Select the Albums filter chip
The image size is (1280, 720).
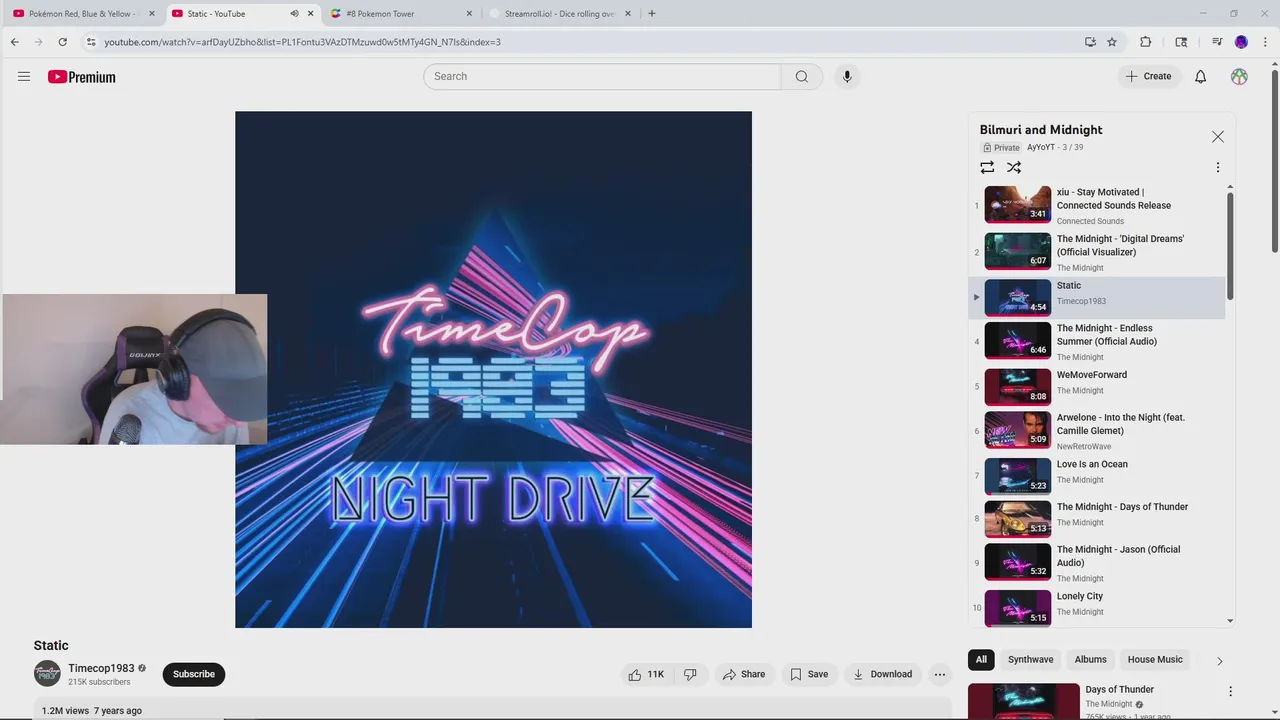click(1090, 659)
